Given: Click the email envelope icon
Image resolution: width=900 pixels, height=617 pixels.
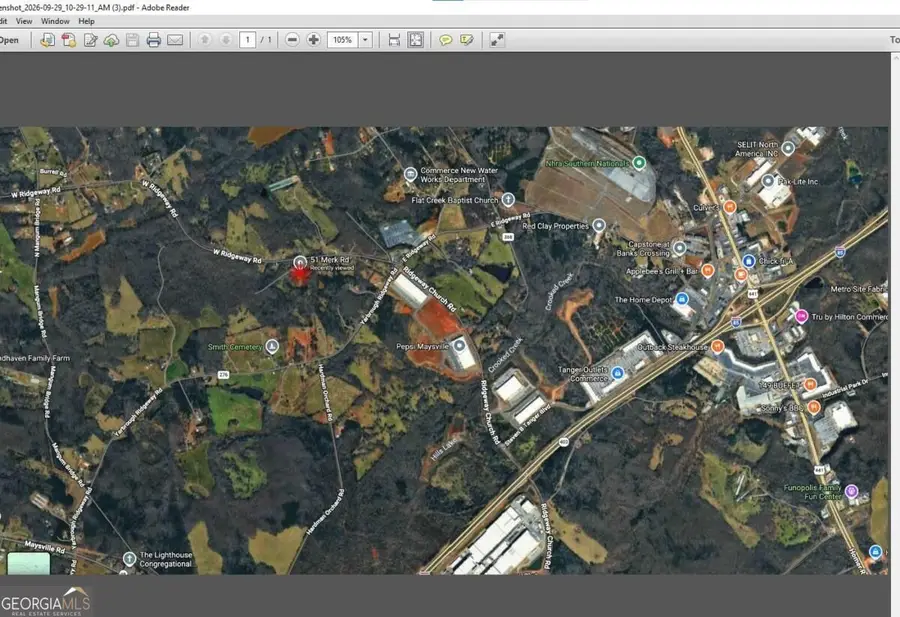Looking at the screenshot, I should click(x=175, y=40).
